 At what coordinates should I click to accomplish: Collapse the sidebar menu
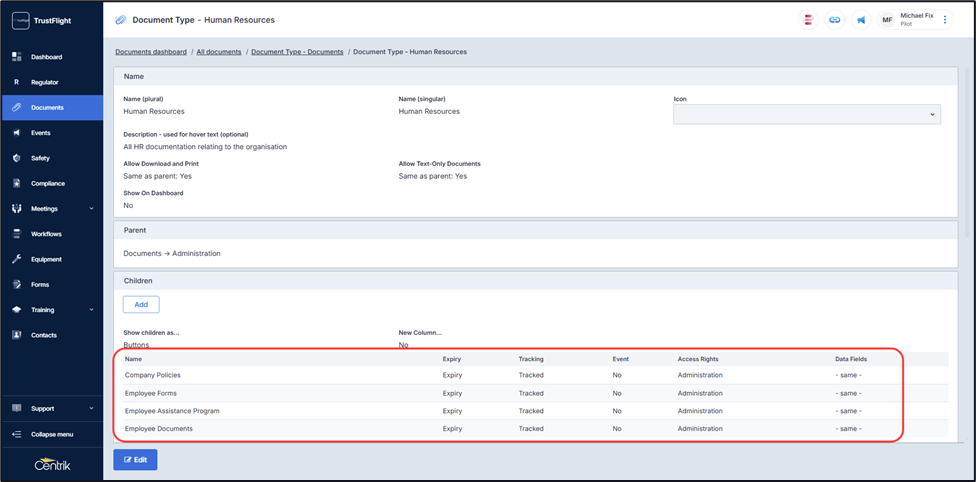point(50,434)
